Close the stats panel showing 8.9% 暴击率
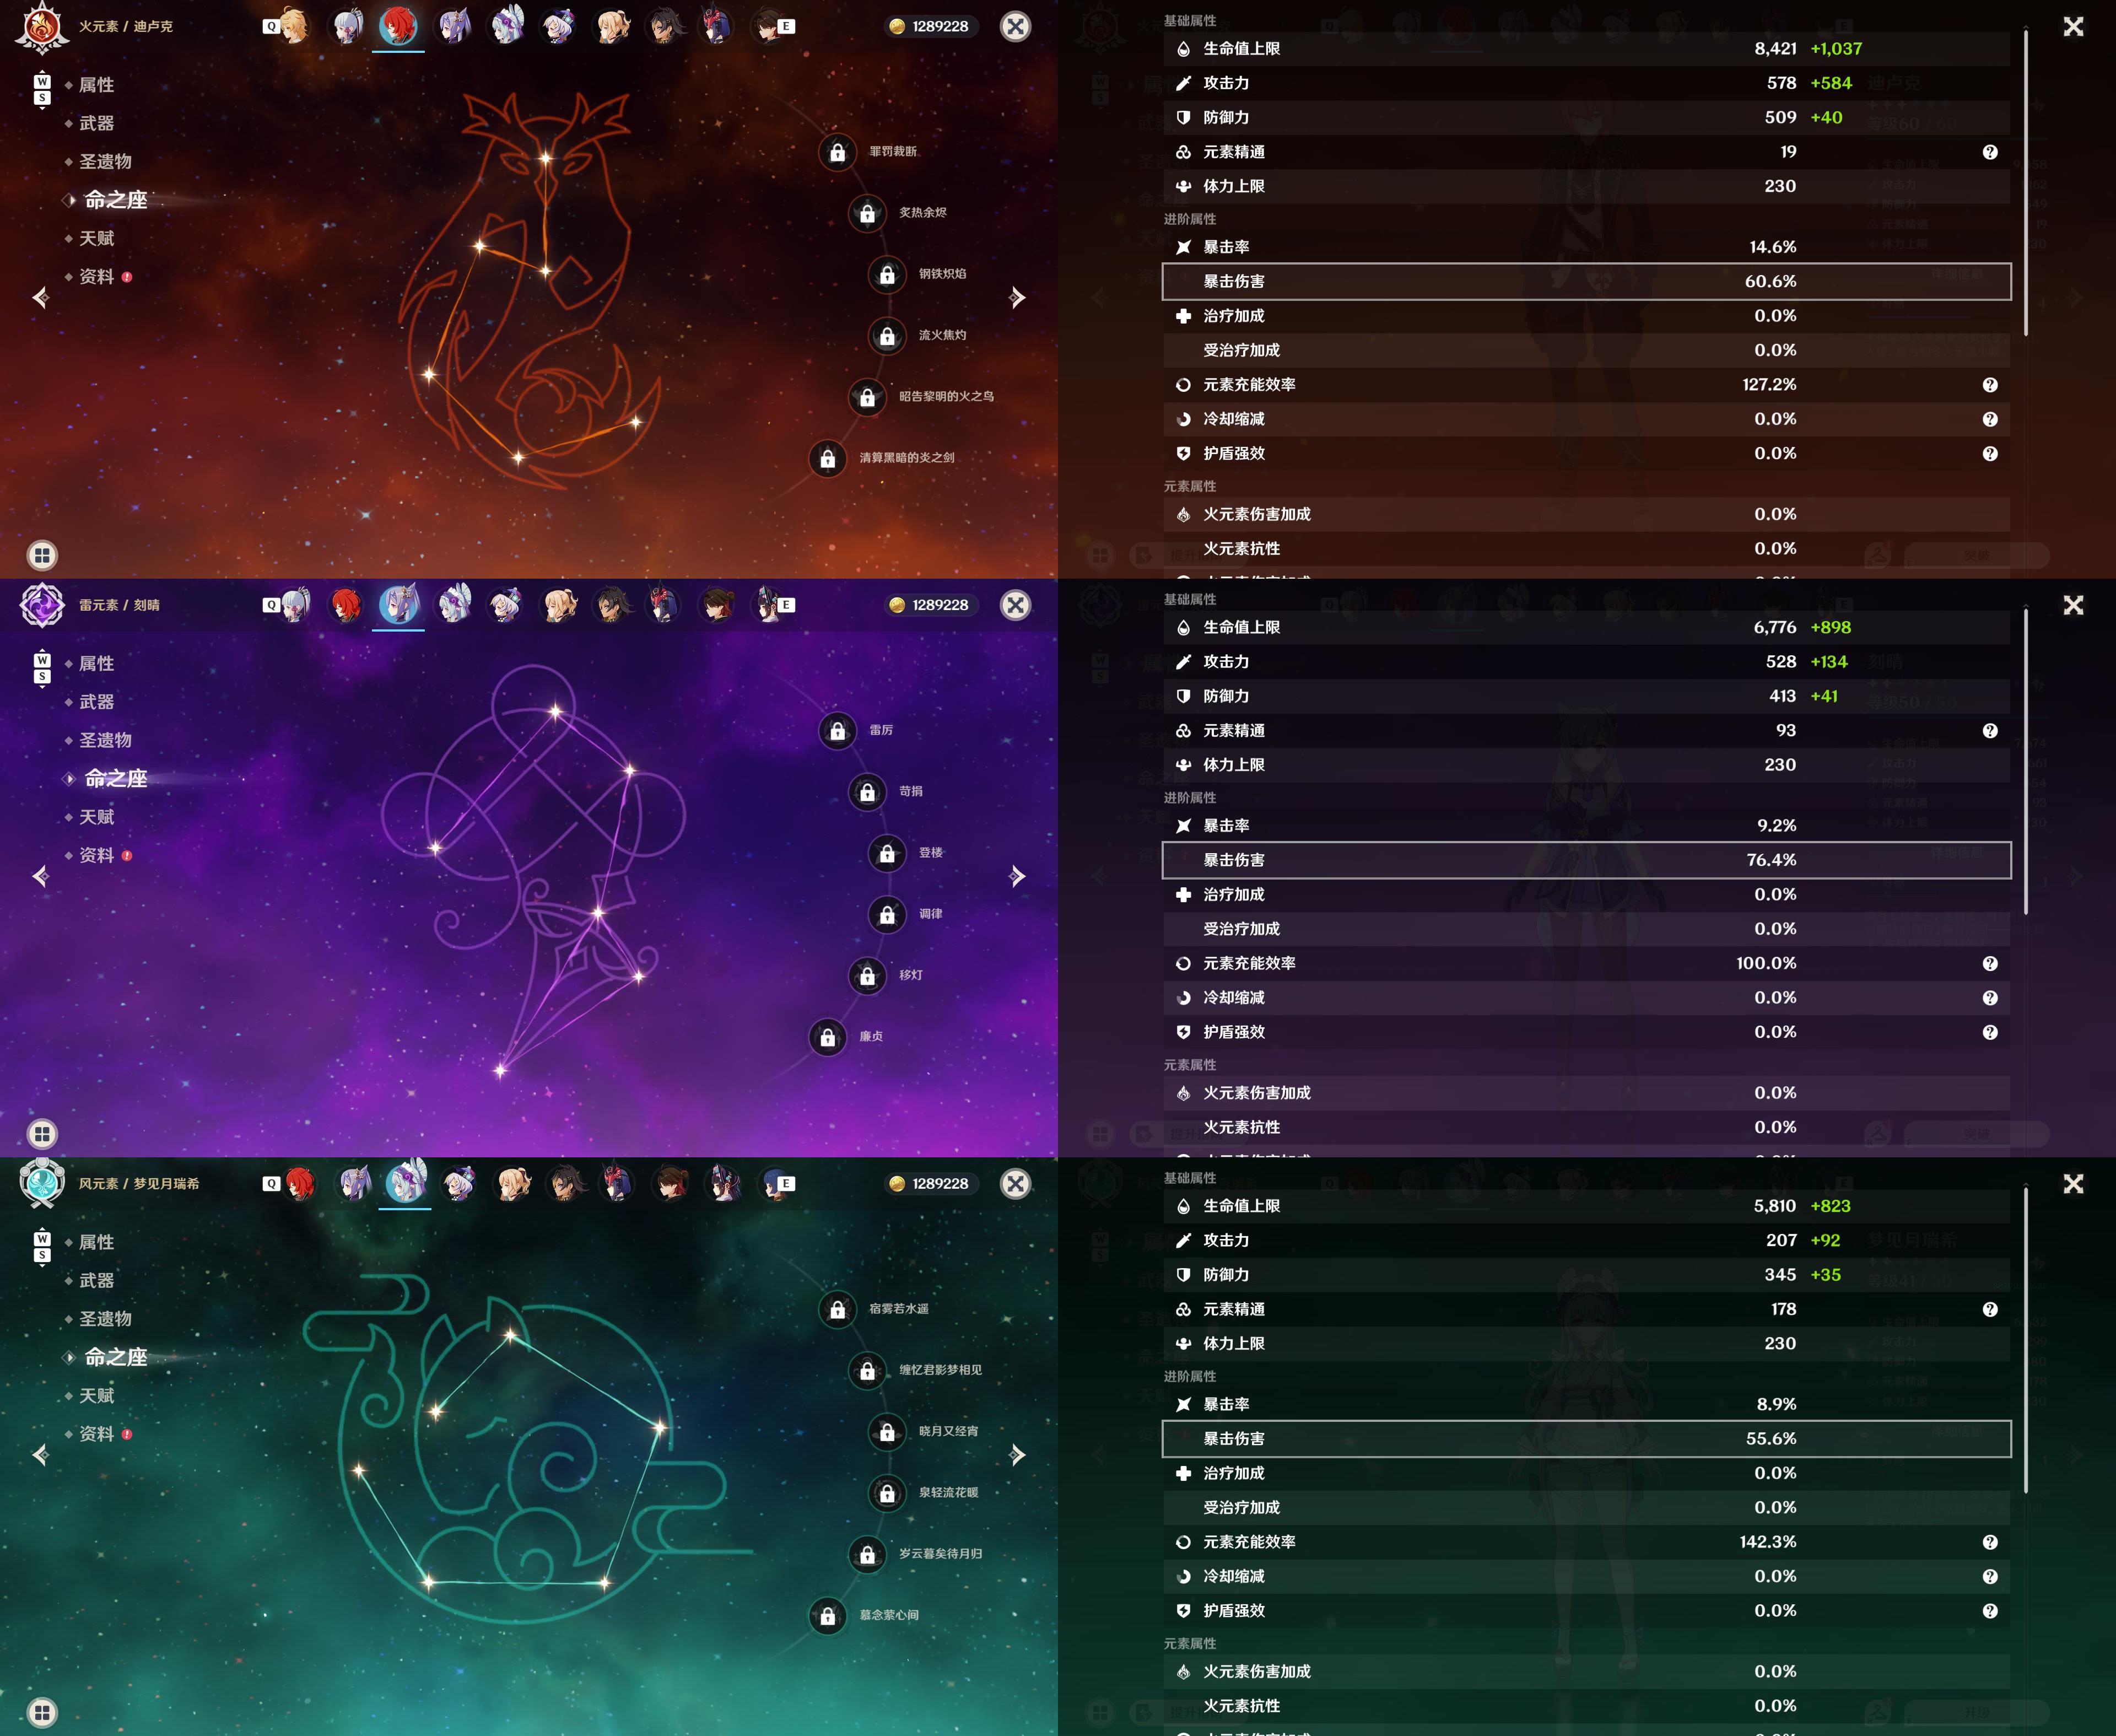Viewport: 2116px width, 1736px height. (2073, 1184)
